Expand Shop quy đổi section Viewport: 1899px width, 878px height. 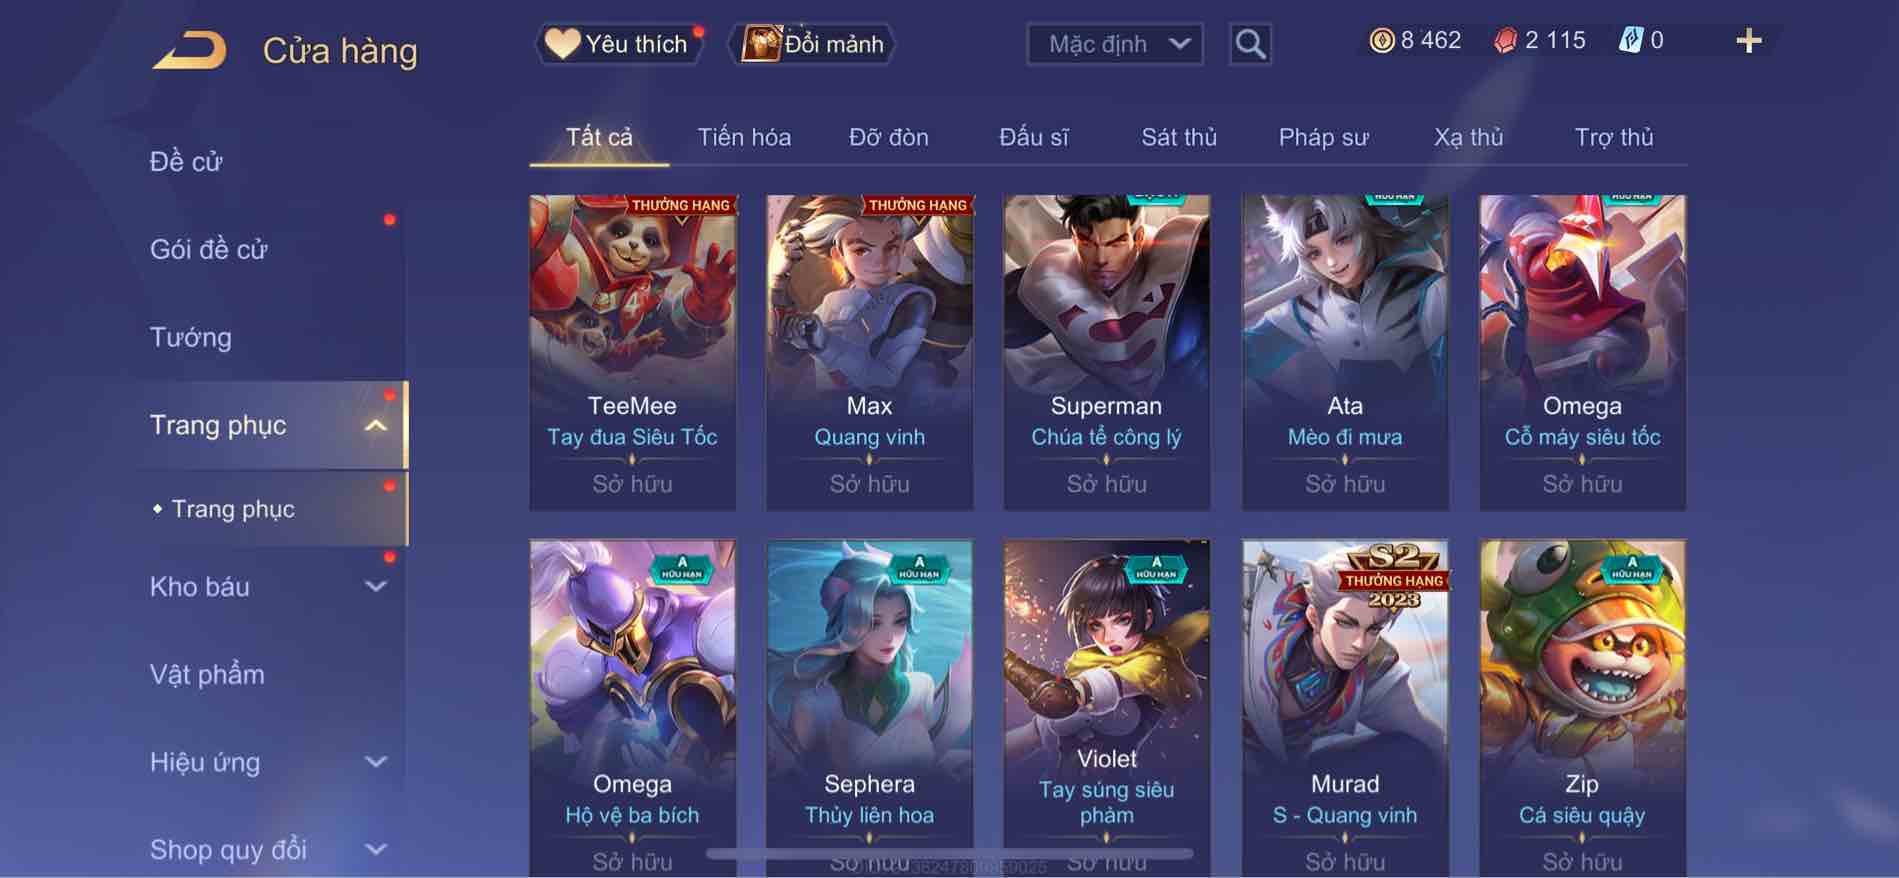pos(376,850)
